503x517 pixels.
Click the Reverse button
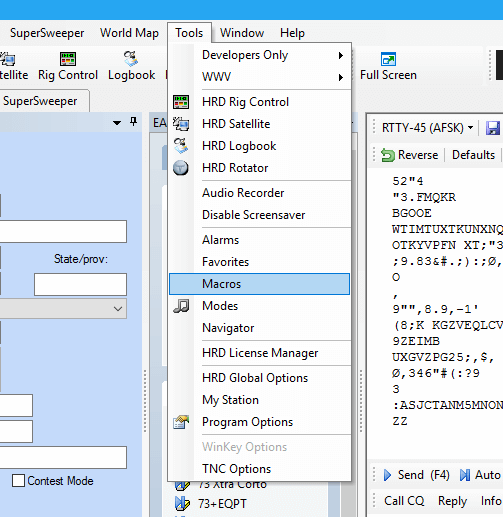410,155
